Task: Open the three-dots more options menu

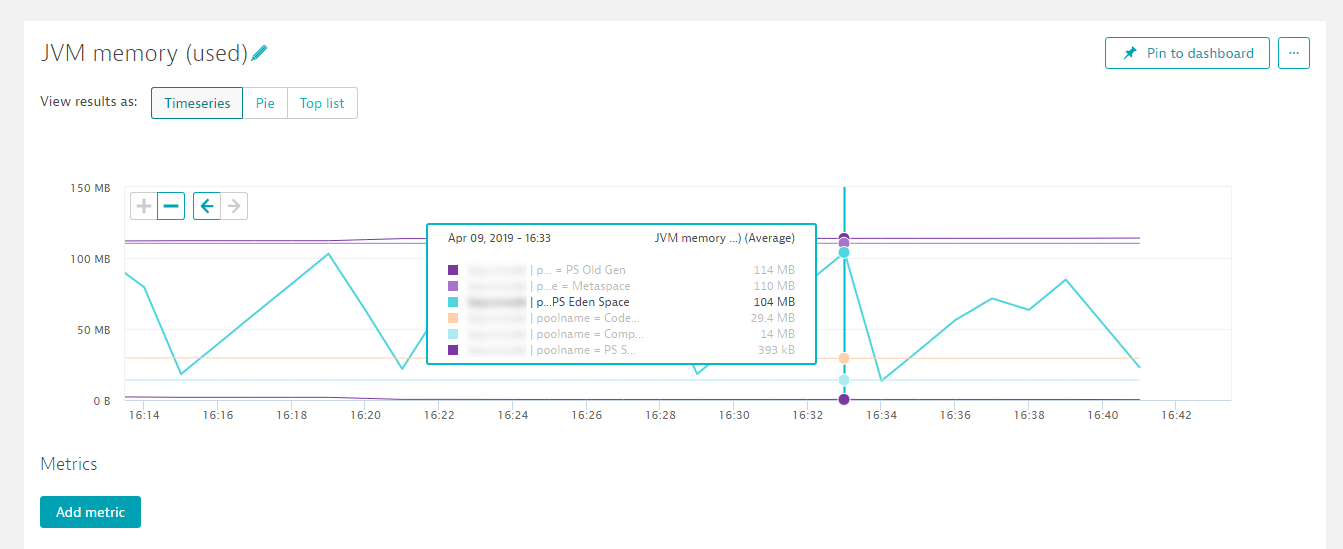Action: (1294, 53)
